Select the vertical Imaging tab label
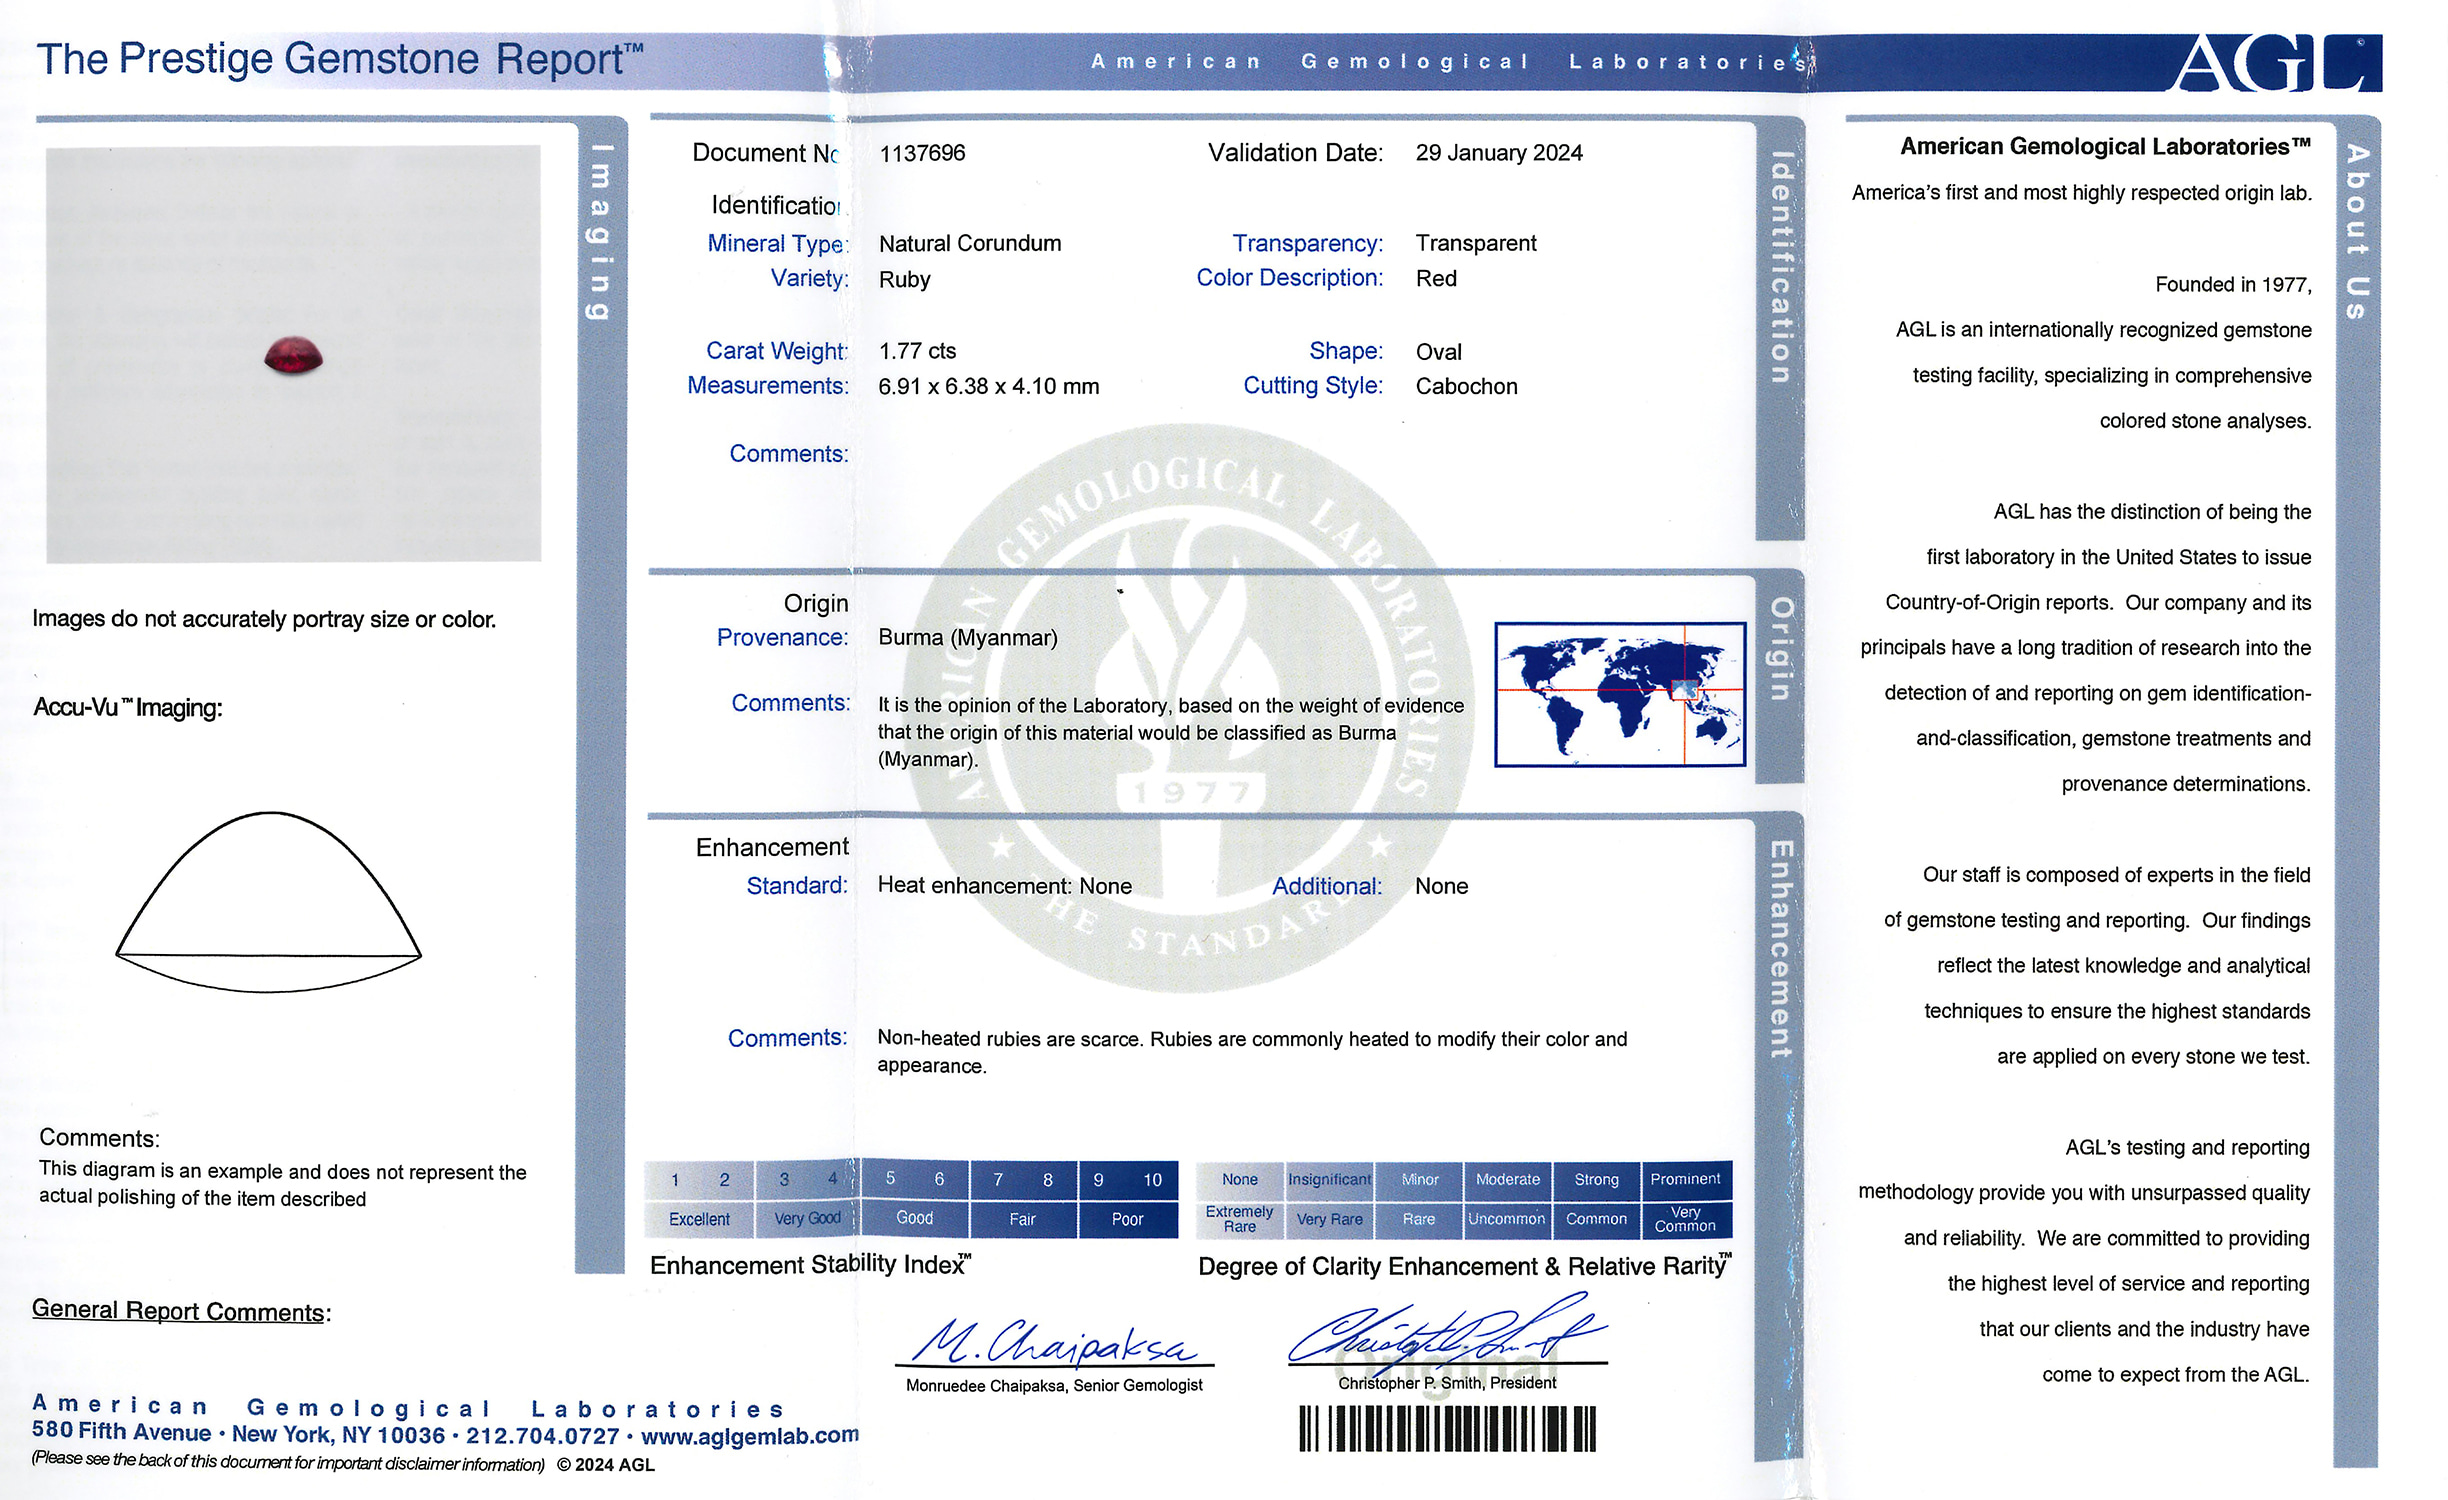The width and height of the screenshot is (2448, 1500). tap(599, 232)
